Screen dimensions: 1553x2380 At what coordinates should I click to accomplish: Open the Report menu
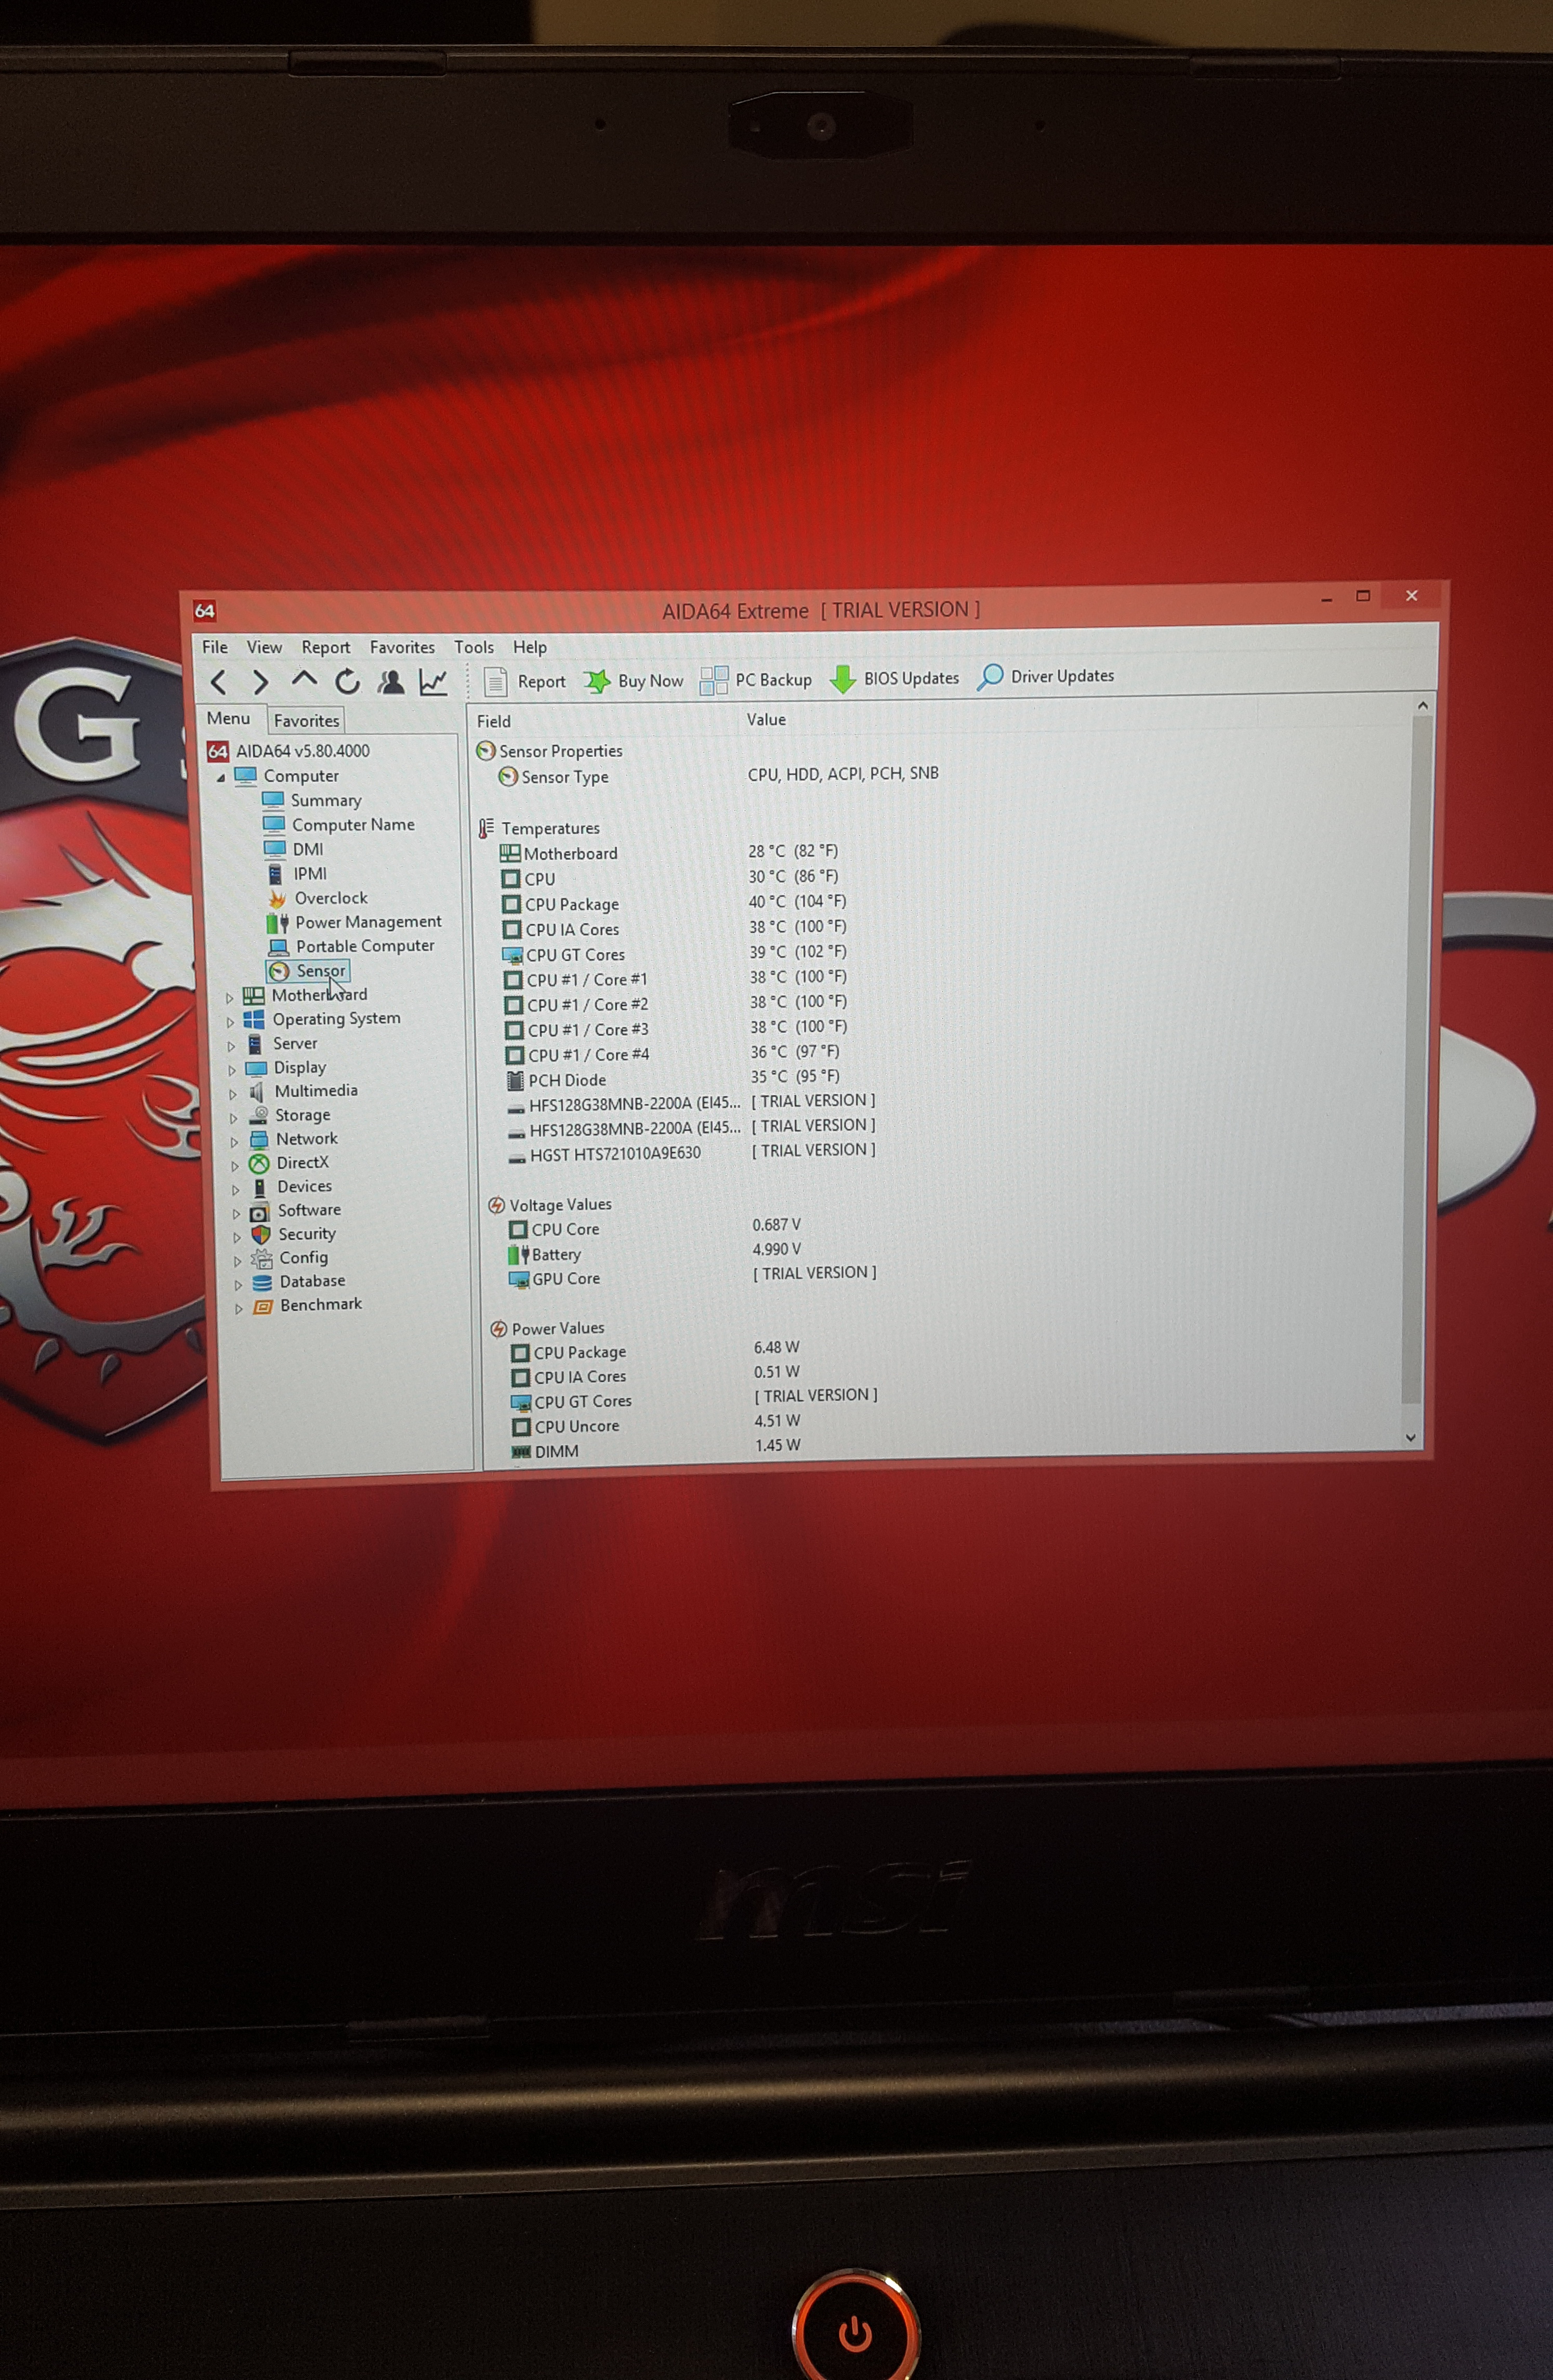[x=326, y=647]
